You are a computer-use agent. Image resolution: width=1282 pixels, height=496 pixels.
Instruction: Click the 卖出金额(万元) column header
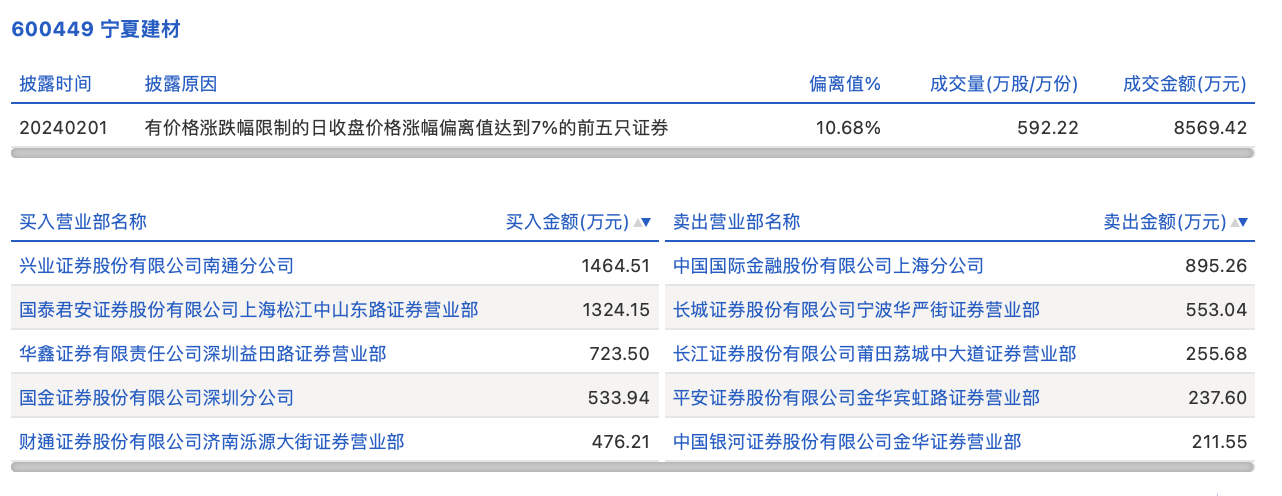tap(1164, 222)
